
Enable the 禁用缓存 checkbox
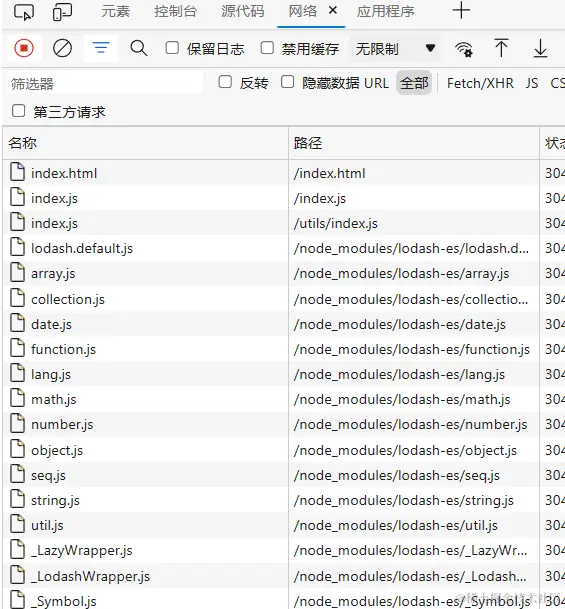(x=267, y=48)
